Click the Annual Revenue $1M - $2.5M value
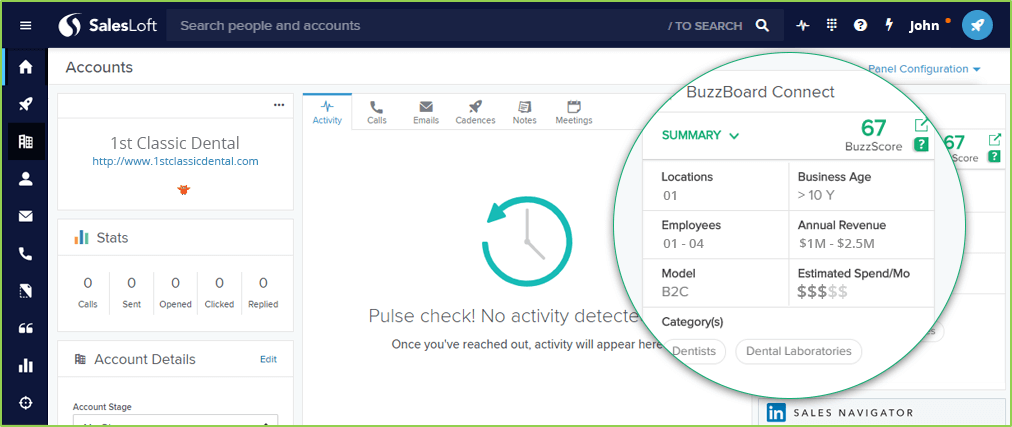1012x427 pixels. click(x=836, y=244)
